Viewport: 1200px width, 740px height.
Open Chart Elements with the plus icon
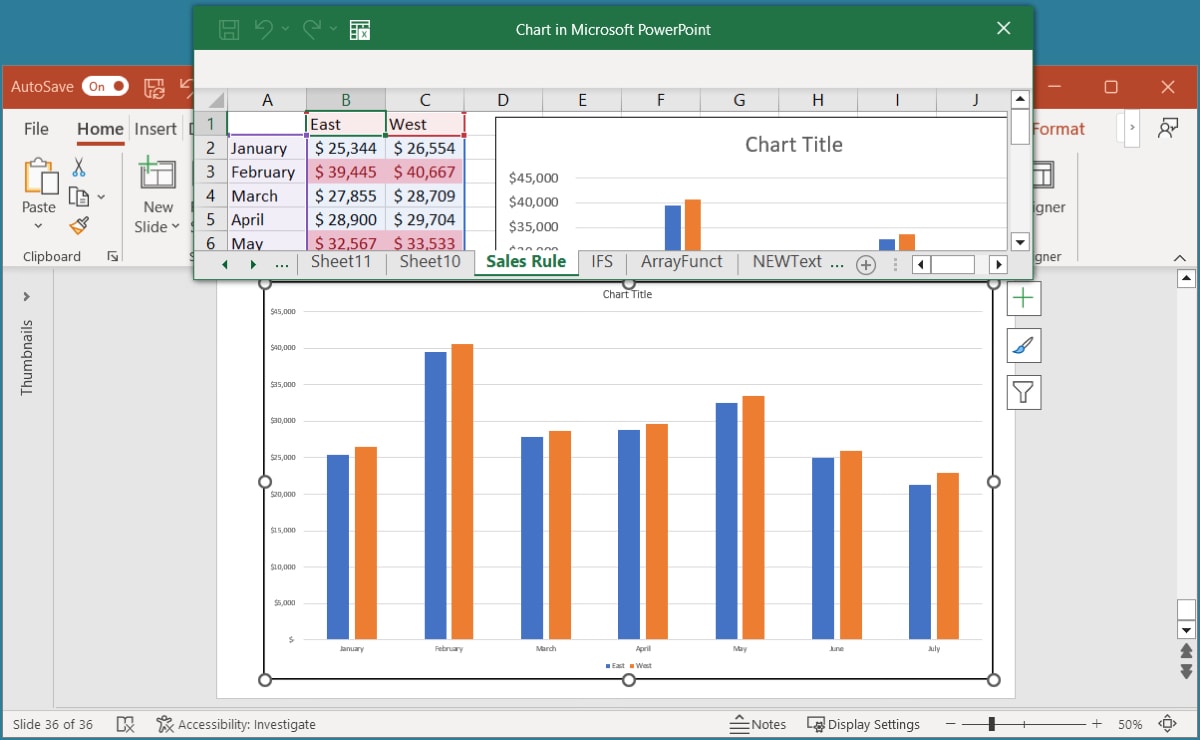tap(1023, 297)
